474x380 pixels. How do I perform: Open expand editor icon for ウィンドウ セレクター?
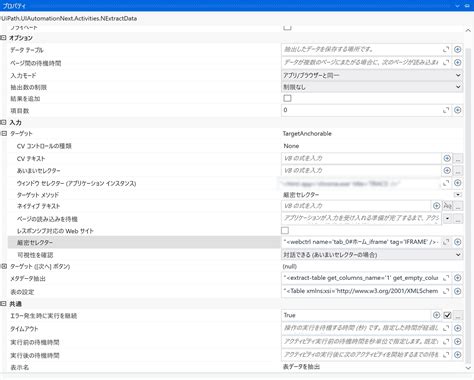tap(446, 183)
